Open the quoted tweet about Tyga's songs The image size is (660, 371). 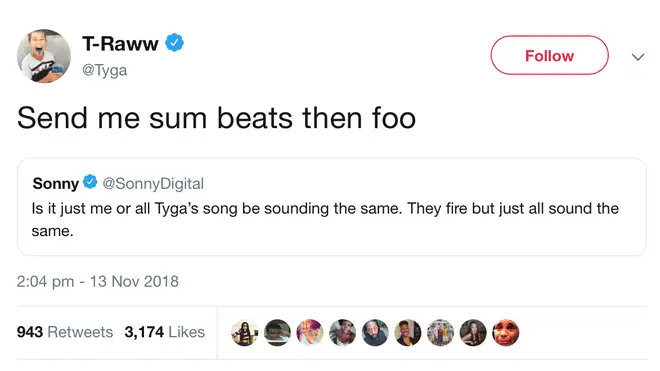332,207
